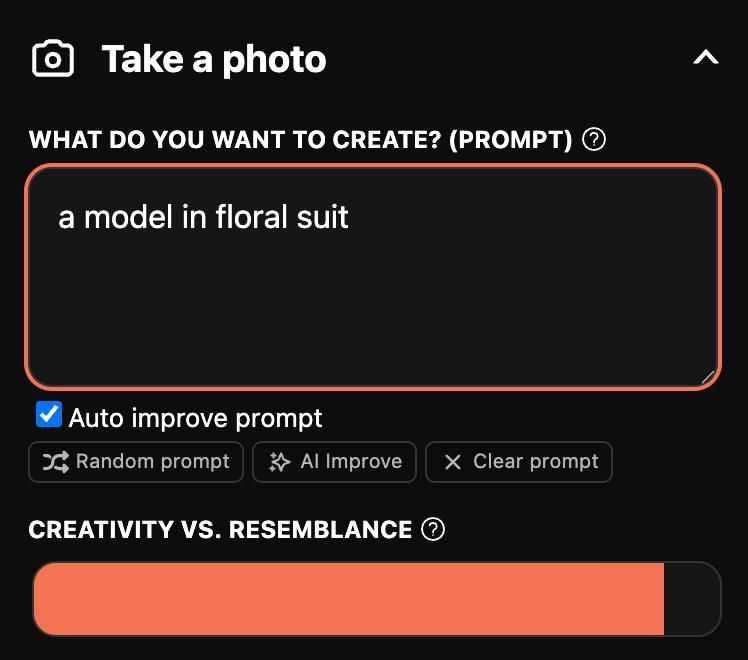
Task: Show help for Creativity vs. Resemblance
Action: [x=433, y=529]
